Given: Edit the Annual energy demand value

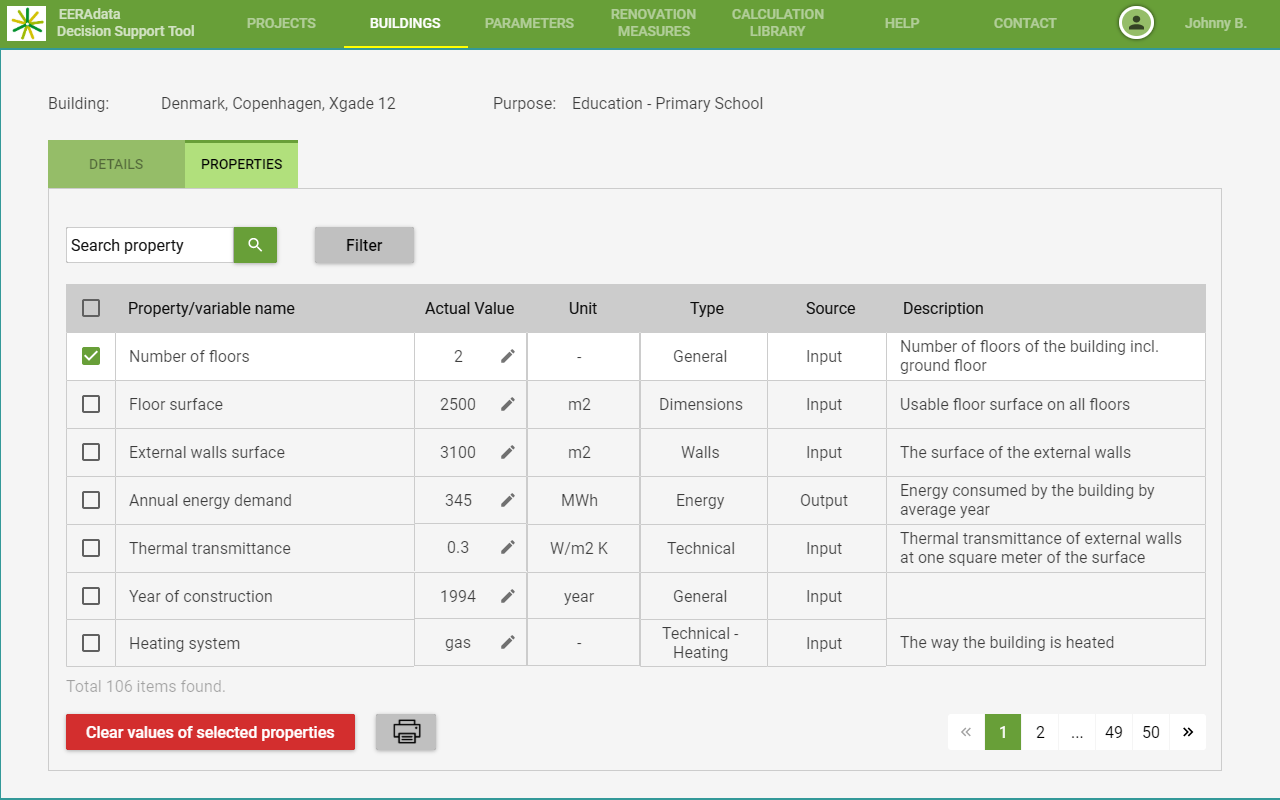Looking at the screenshot, I should [x=508, y=500].
